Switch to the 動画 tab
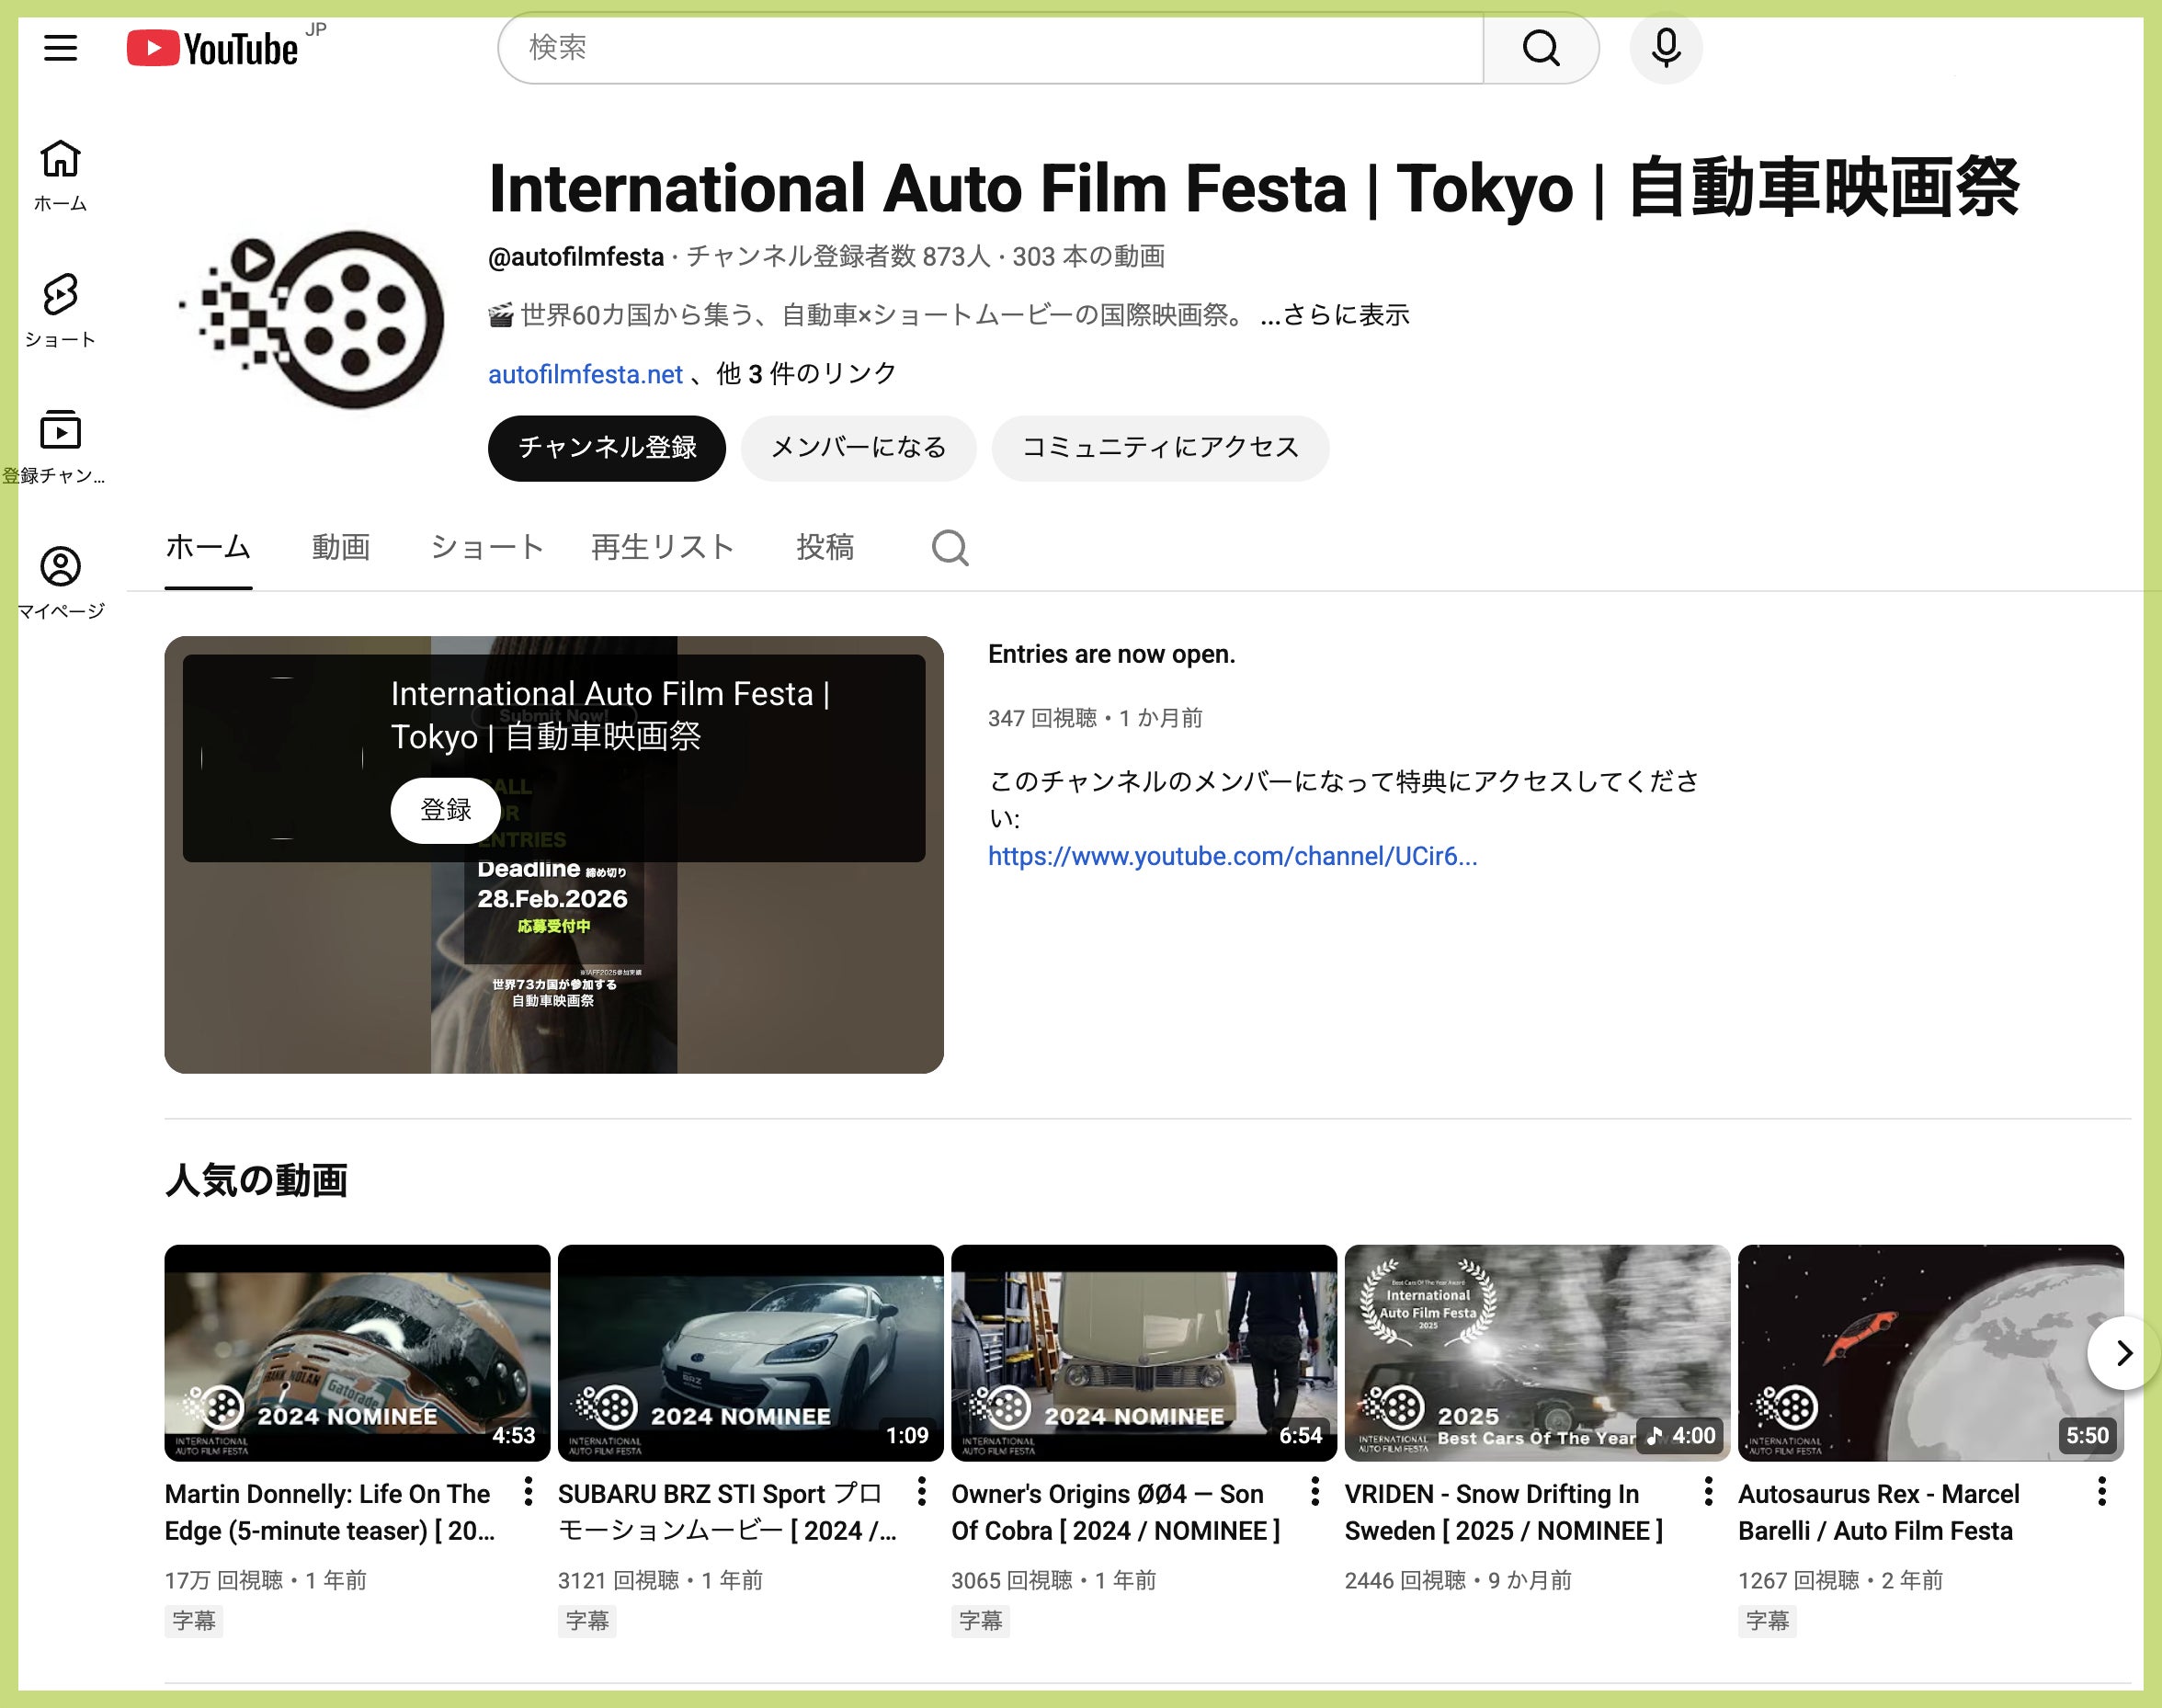 tap(340, 547)
